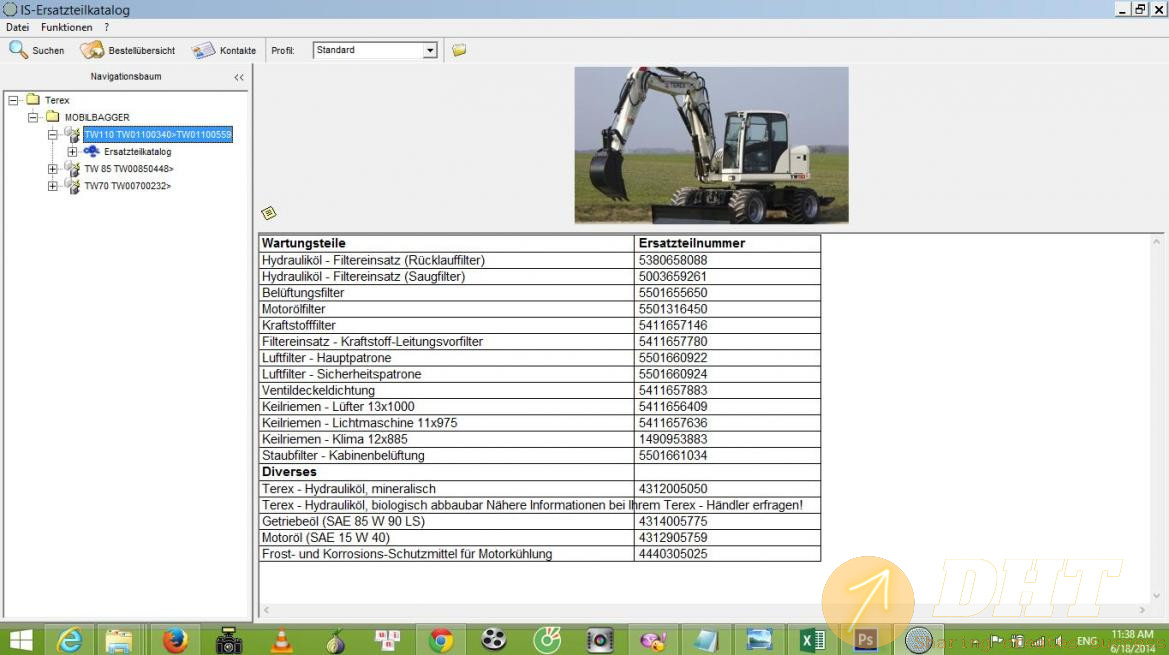Click part number 4440305025
Image resolution: width=1169 pixels, height=655 pixels.
672,554
